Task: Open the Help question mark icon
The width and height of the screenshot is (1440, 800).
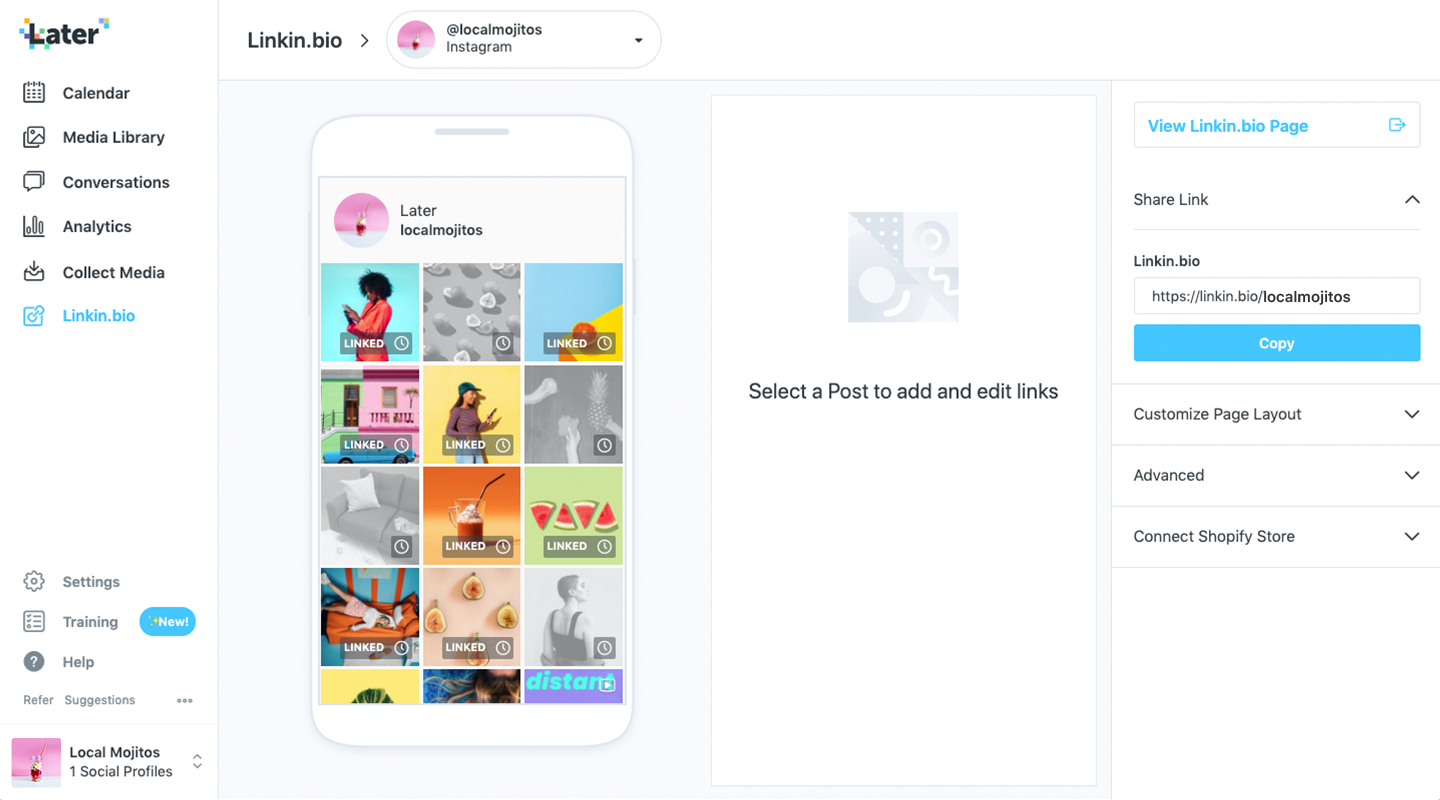Action: (34, 662)
